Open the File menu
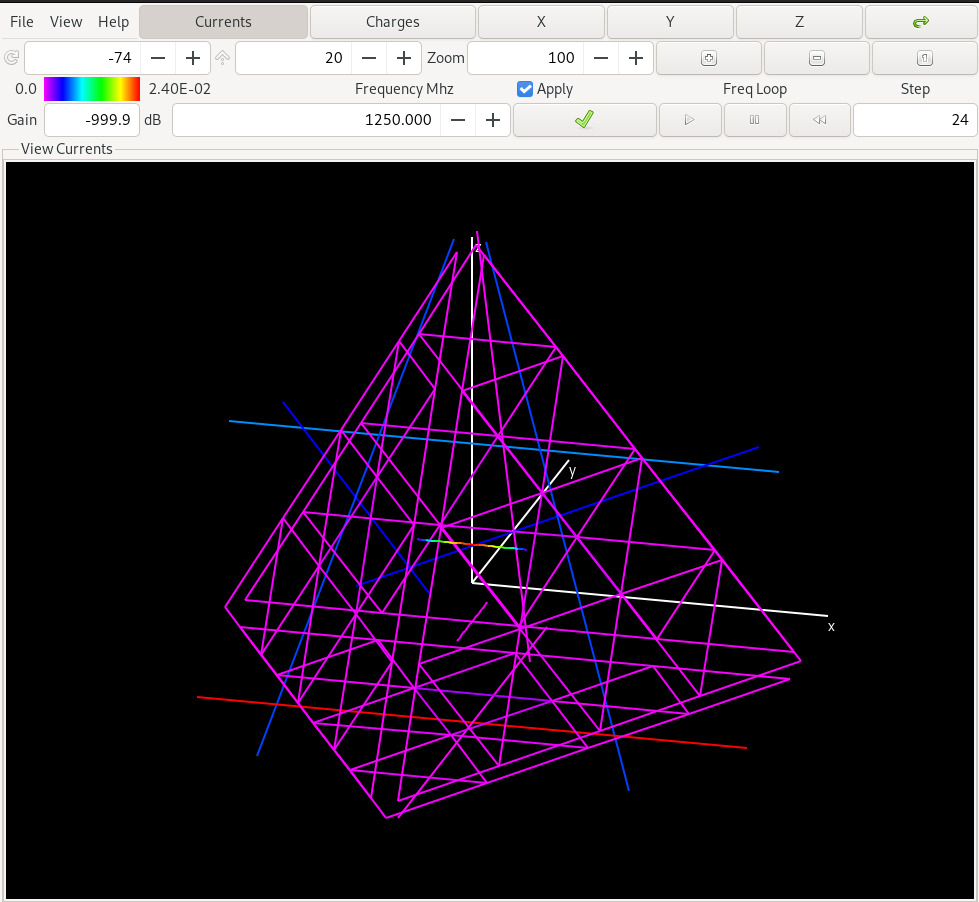 21,21
